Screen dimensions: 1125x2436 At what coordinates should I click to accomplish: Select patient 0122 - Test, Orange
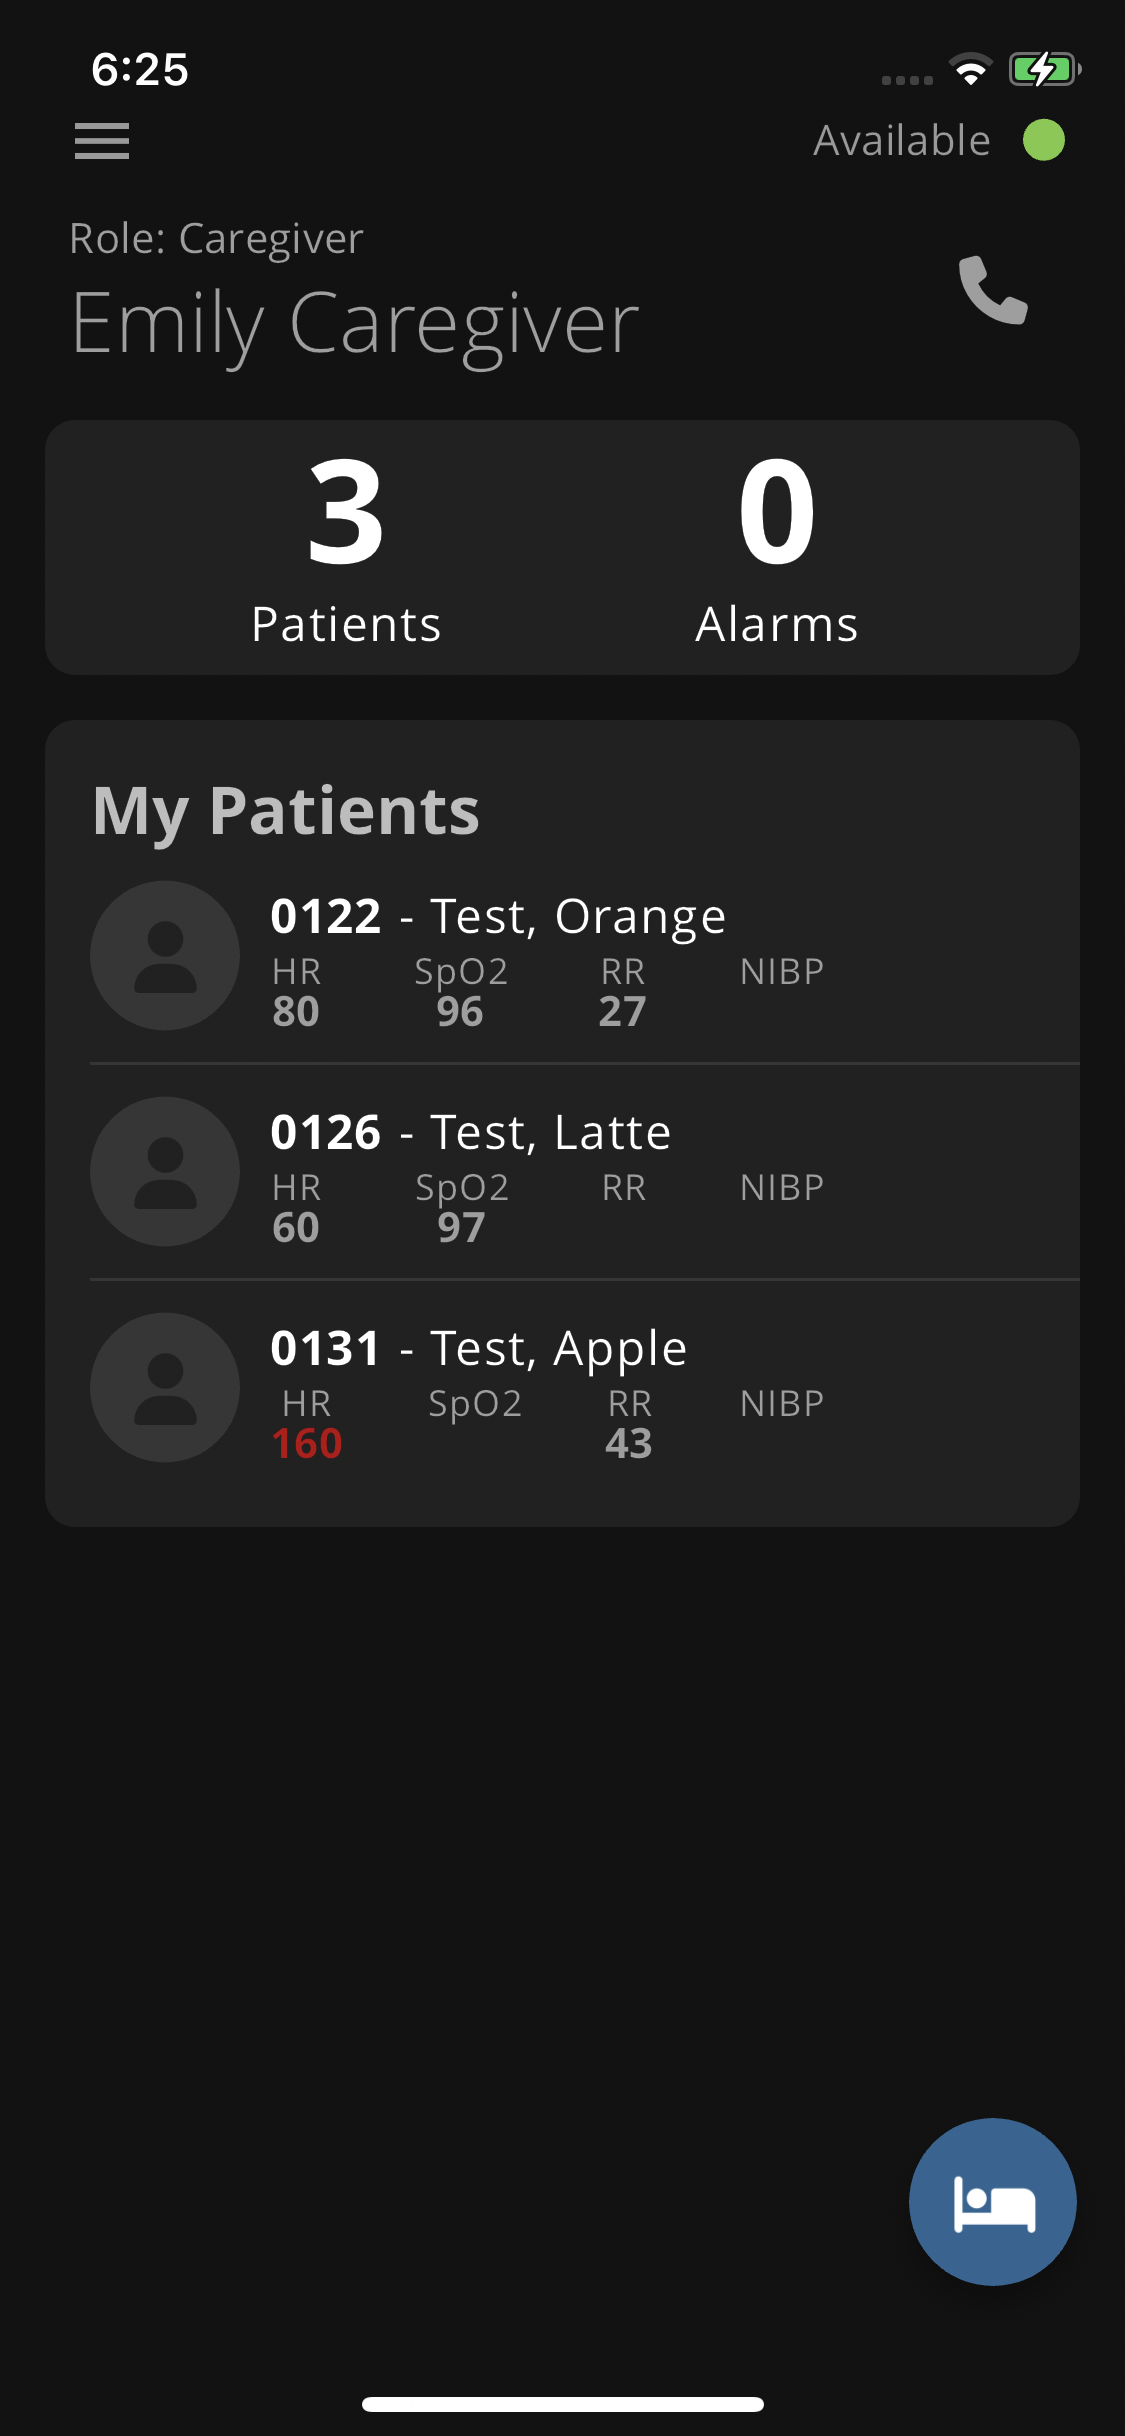[585, 956]
